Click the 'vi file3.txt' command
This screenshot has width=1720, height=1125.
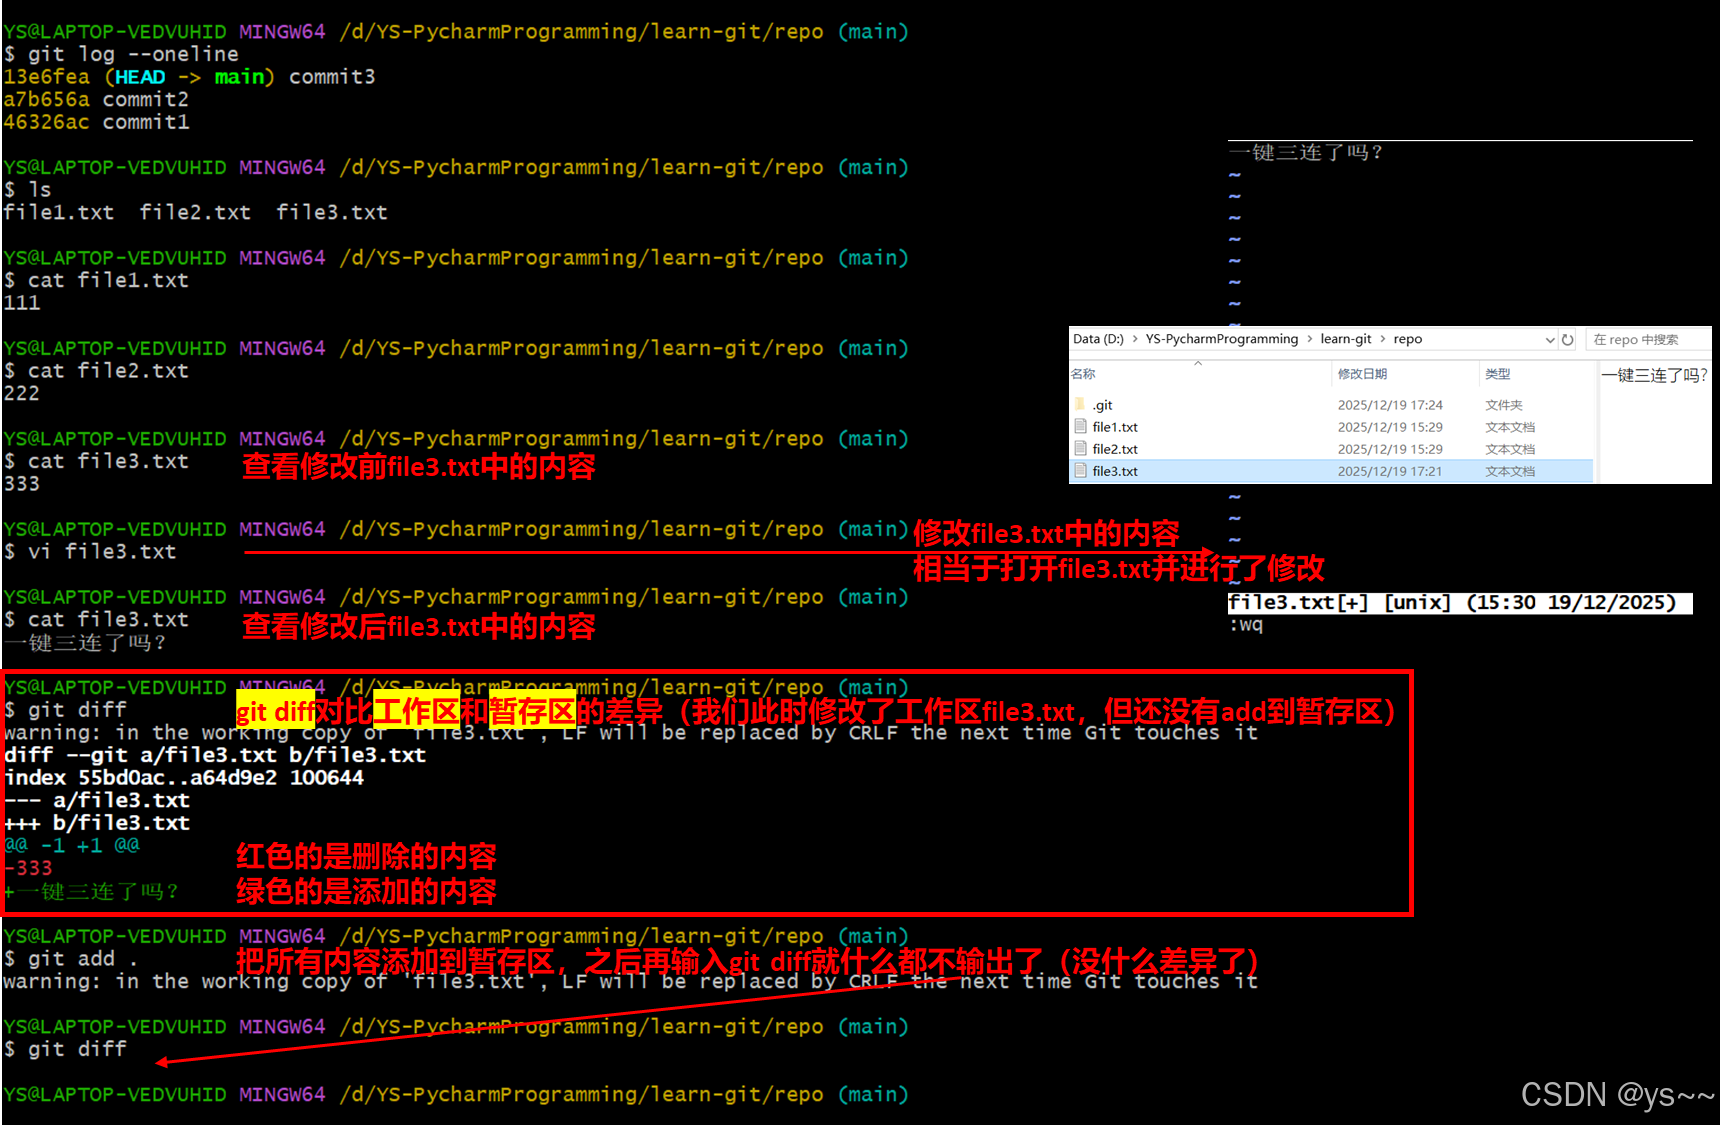pos(91,552)
